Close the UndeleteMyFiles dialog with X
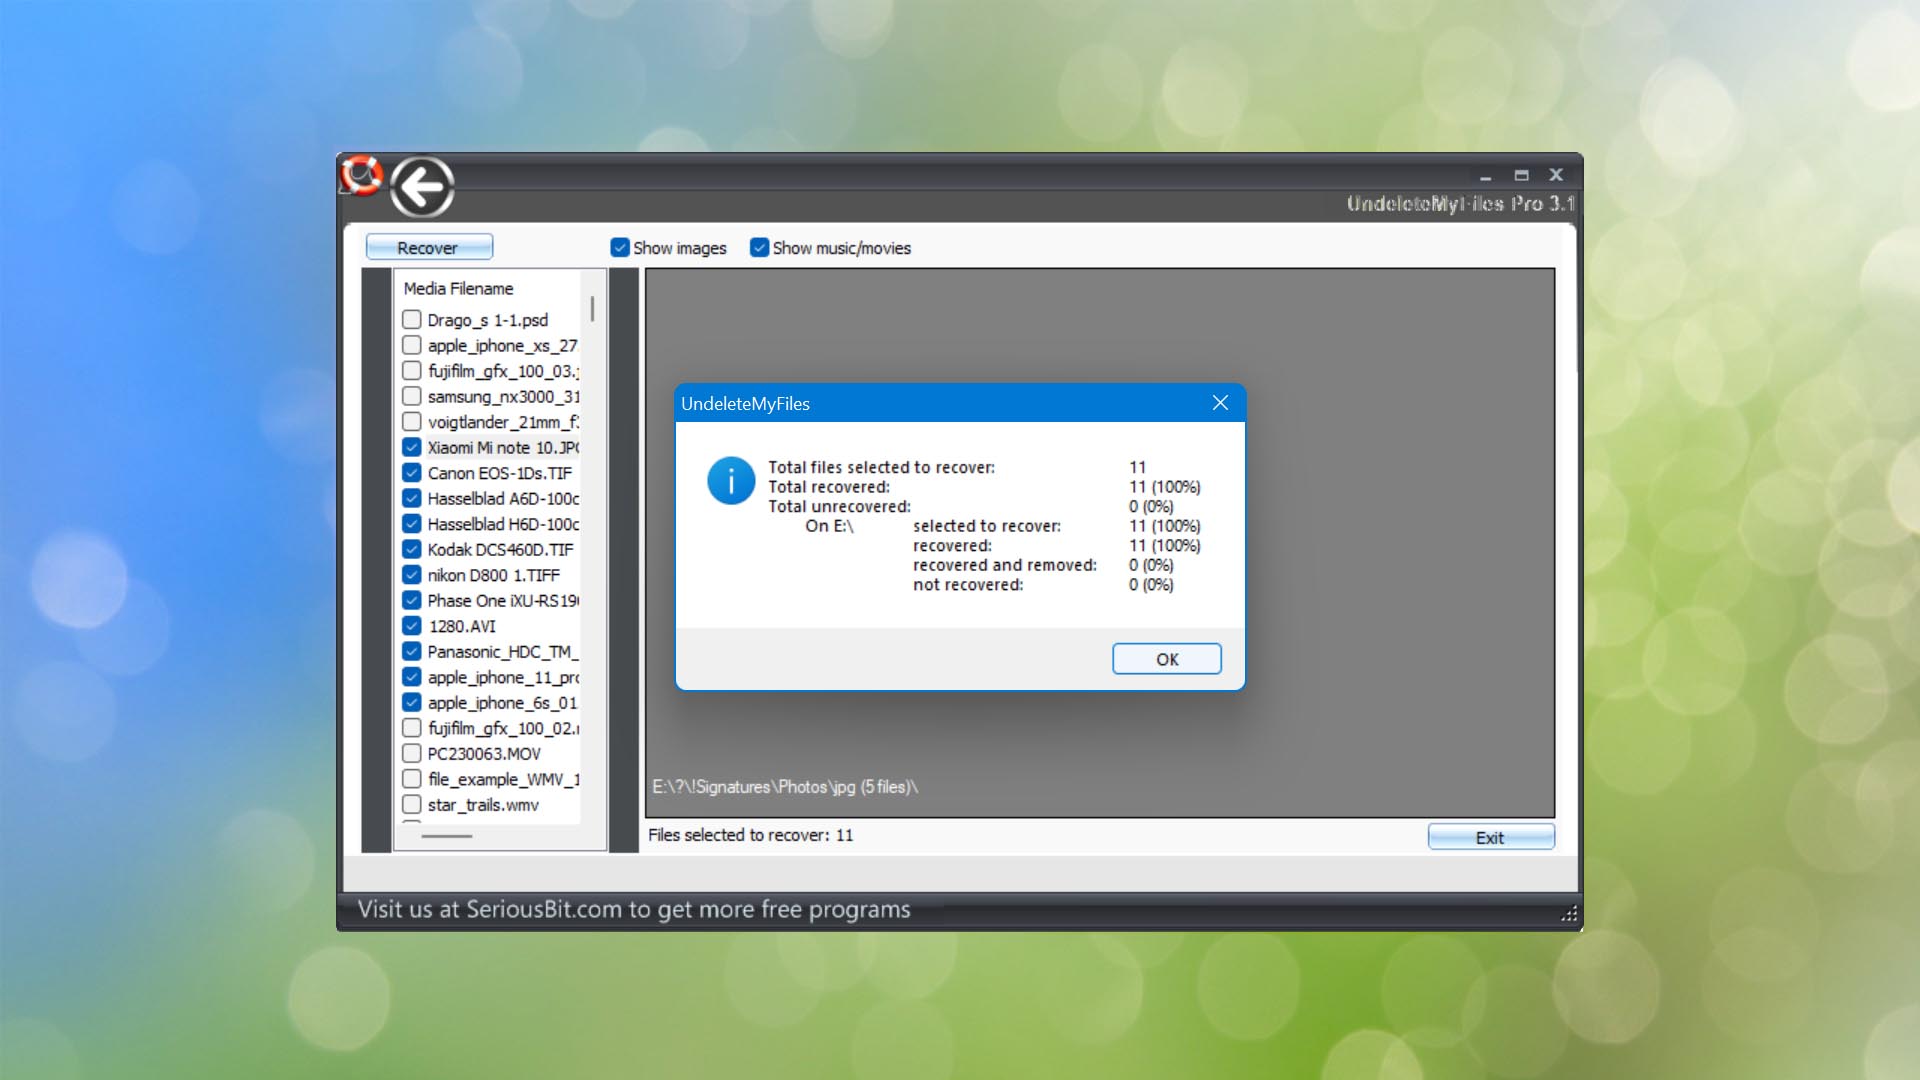 point(1220,402)
